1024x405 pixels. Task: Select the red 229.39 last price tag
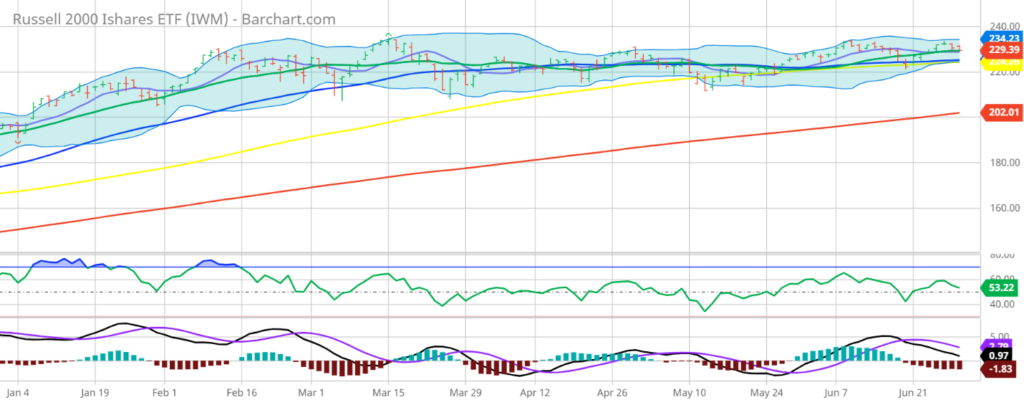click(x=1002, y=49)
